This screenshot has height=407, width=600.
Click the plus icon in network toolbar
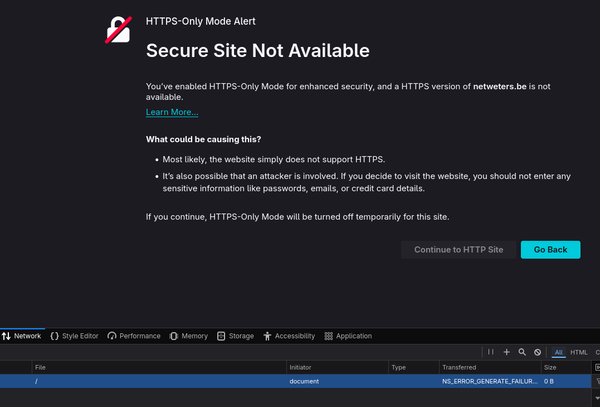pos(506,353)
